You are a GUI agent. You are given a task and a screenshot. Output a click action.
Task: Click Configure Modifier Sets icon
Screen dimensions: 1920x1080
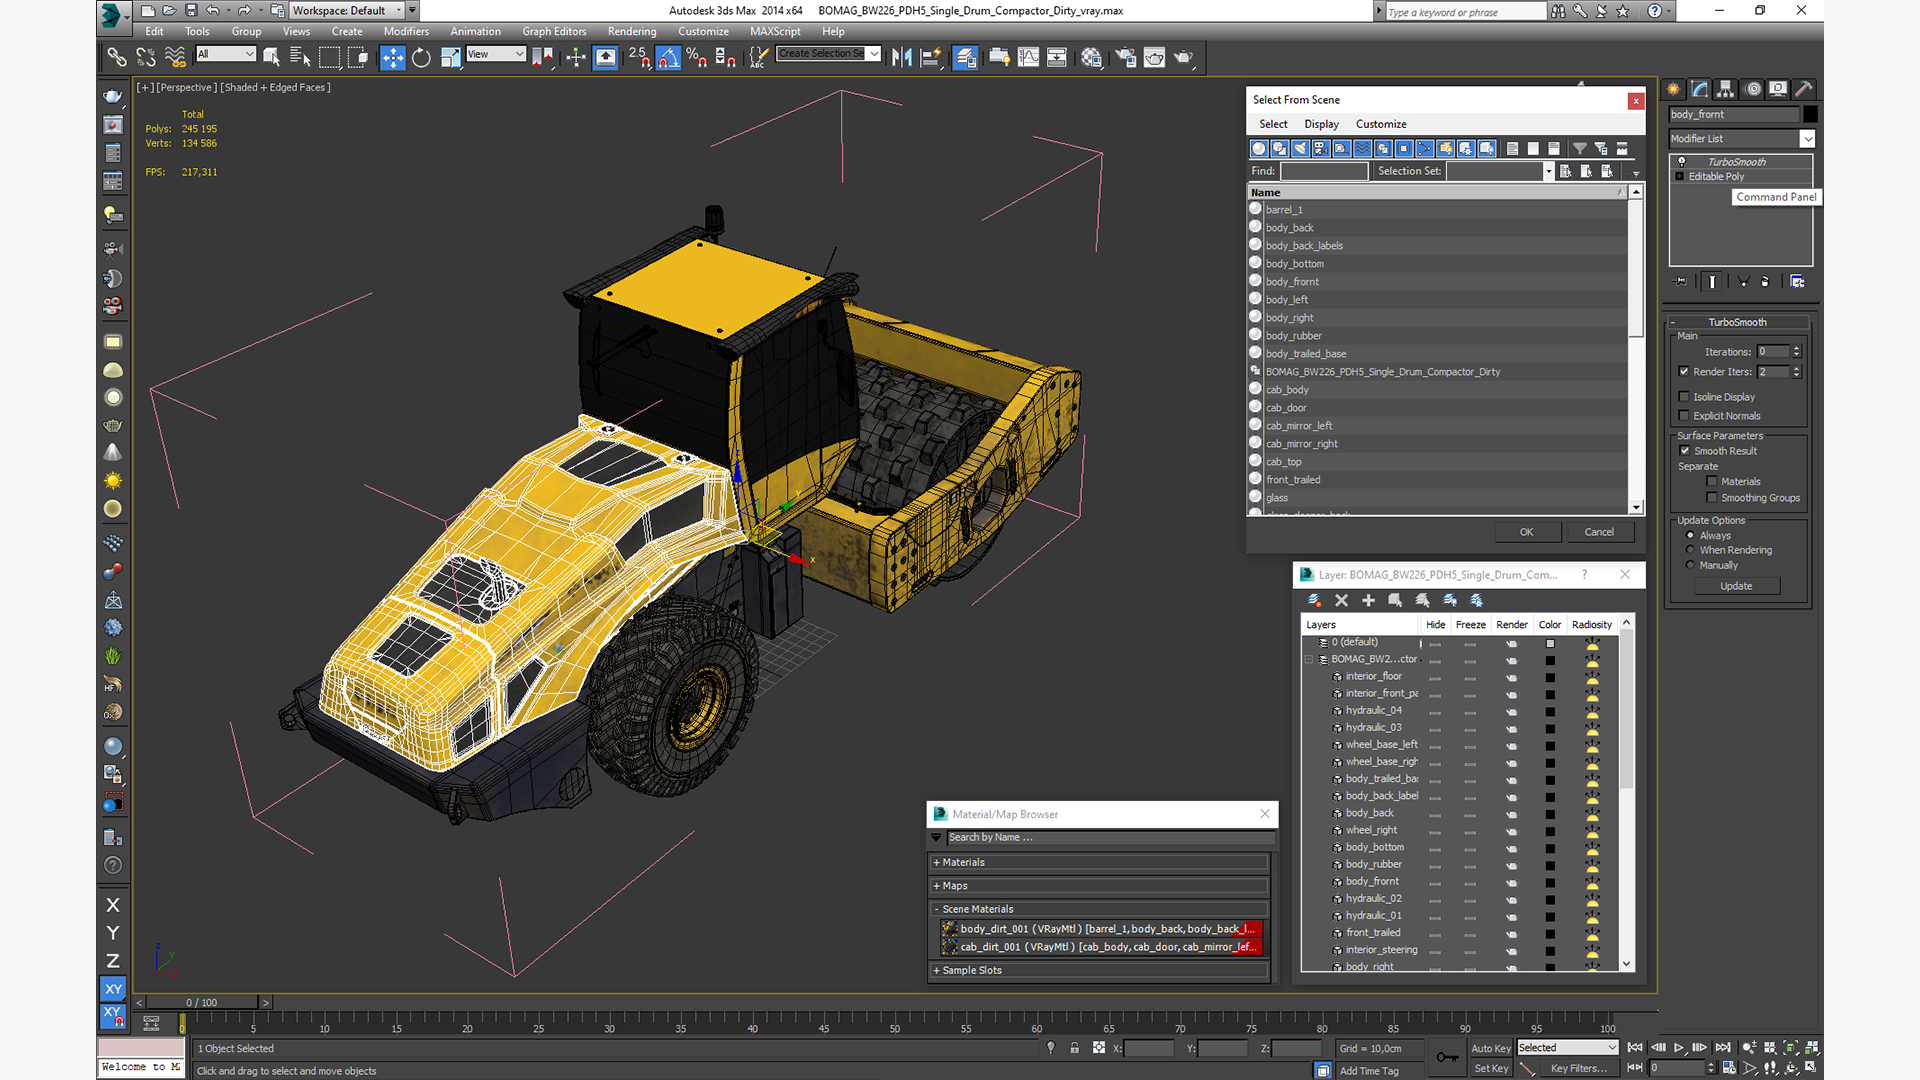tap(1797, 282)
